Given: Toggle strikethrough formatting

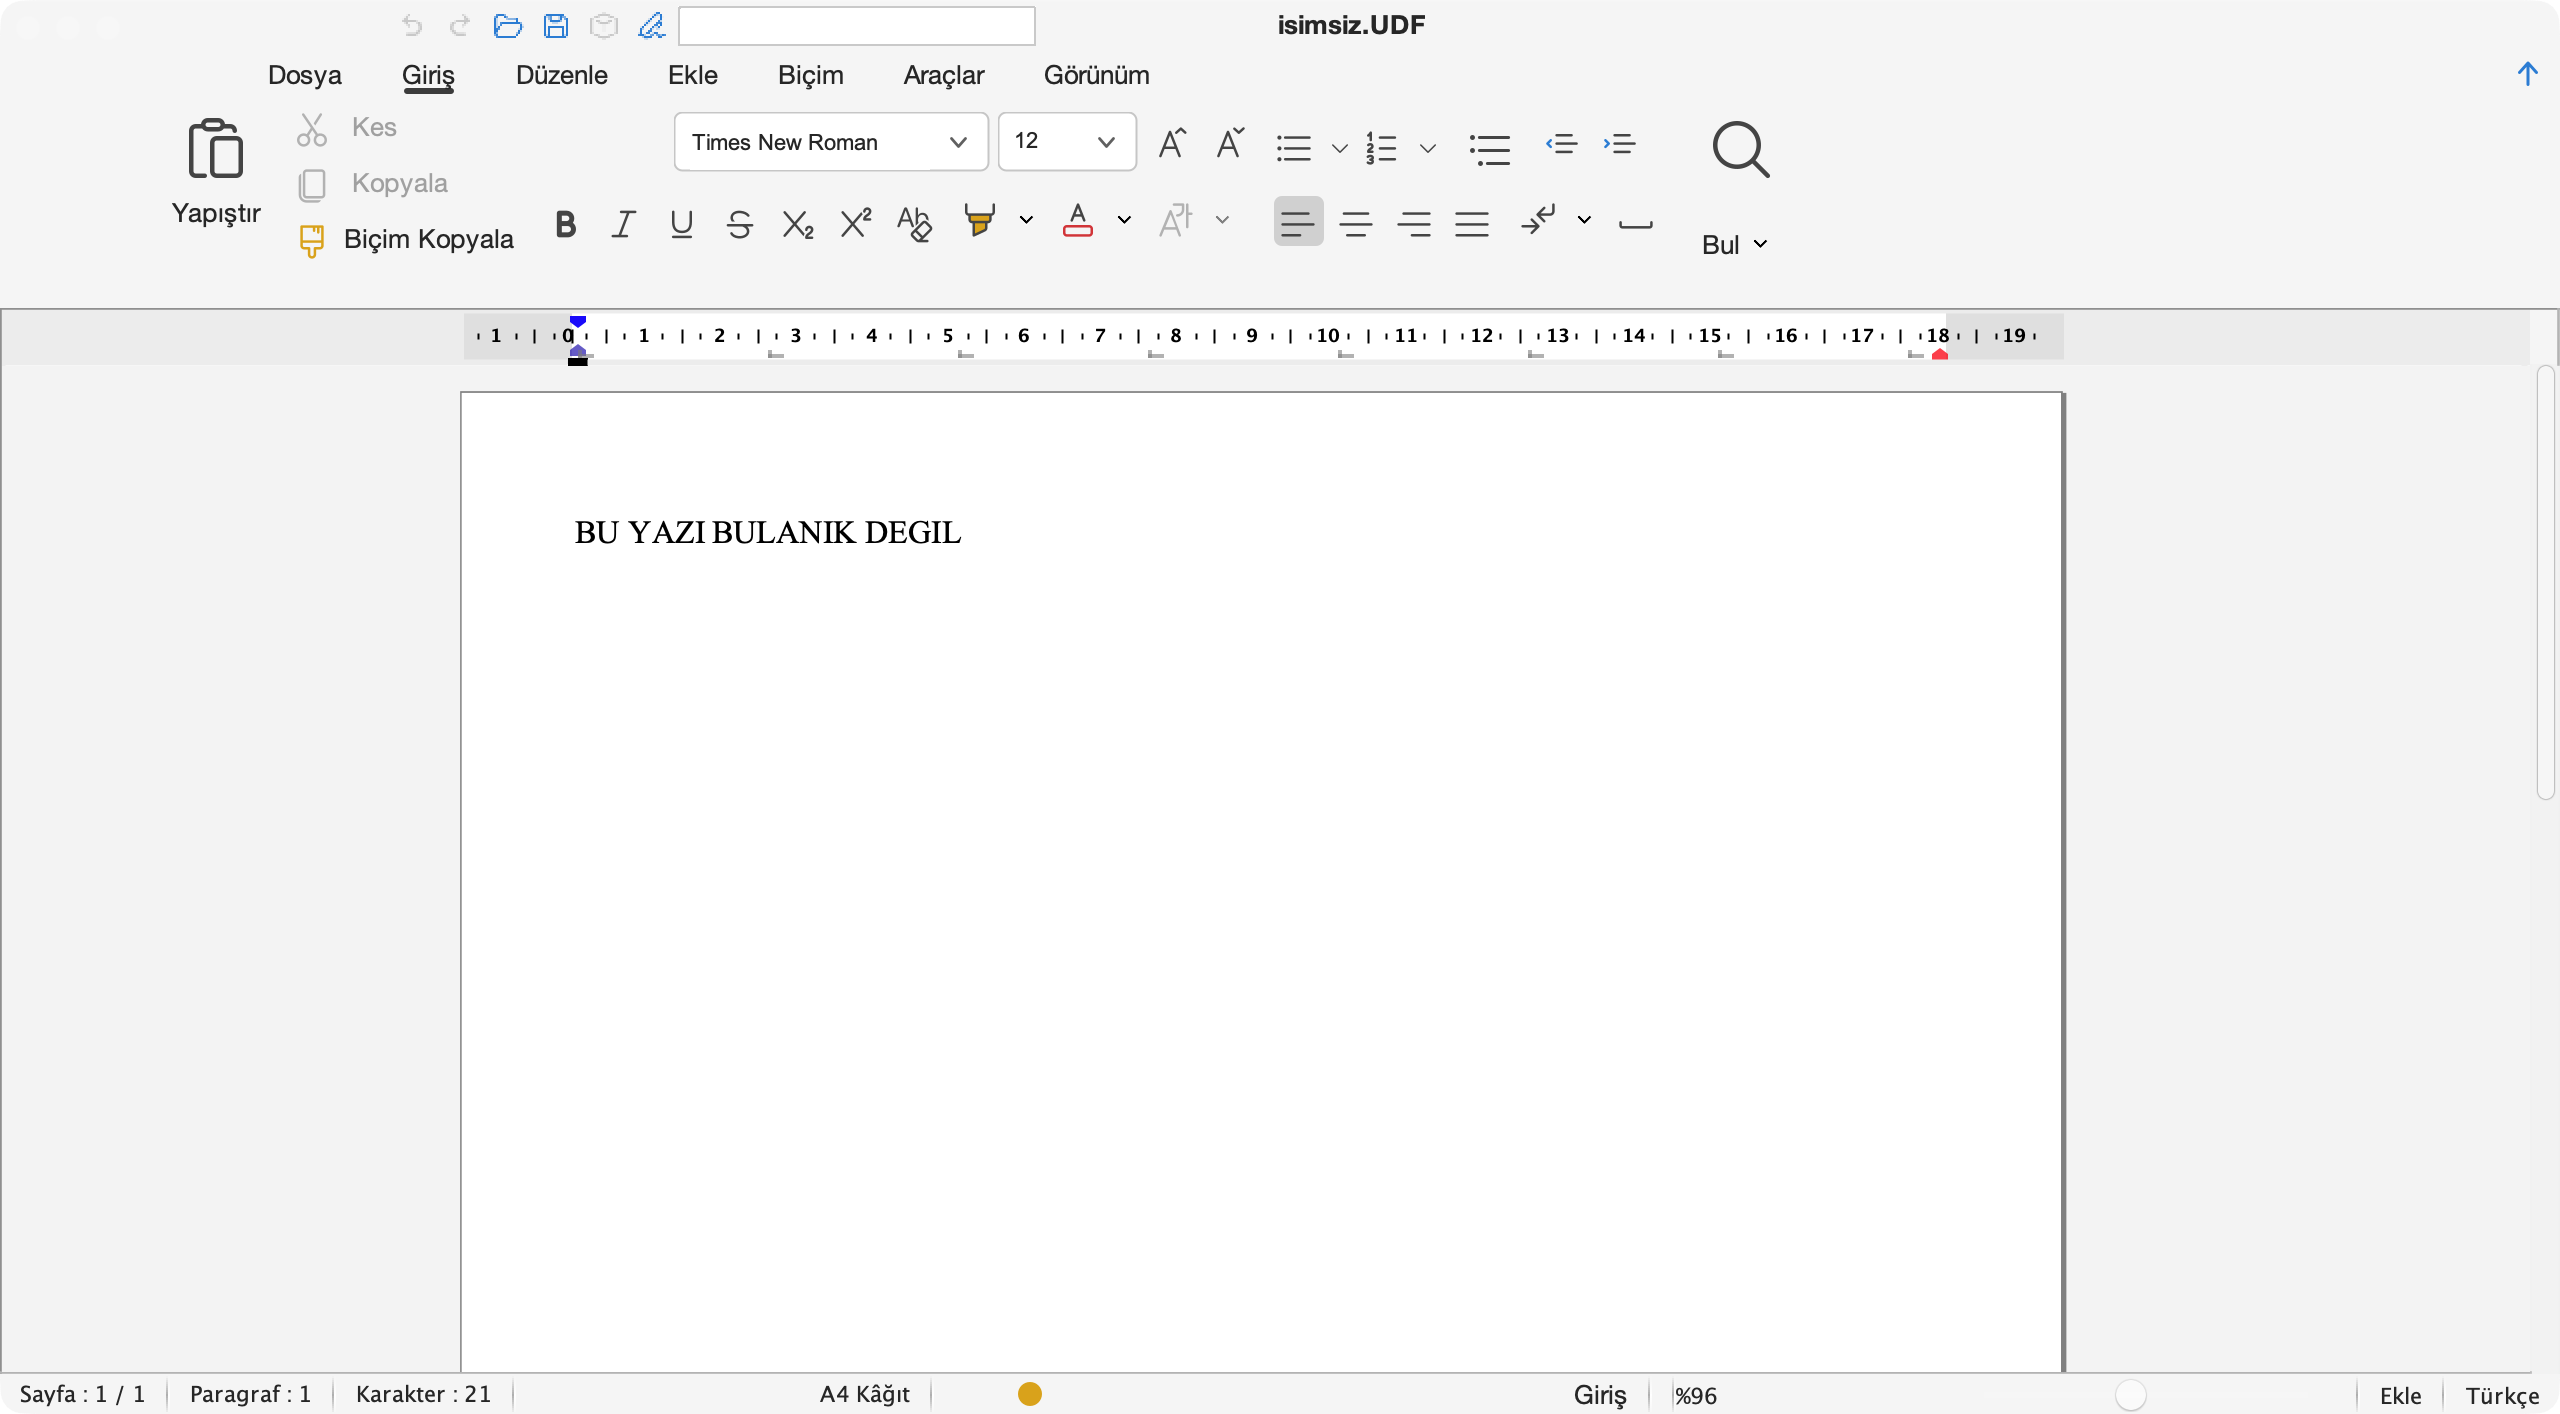Looking at the screenshot, I should (740, 224).
